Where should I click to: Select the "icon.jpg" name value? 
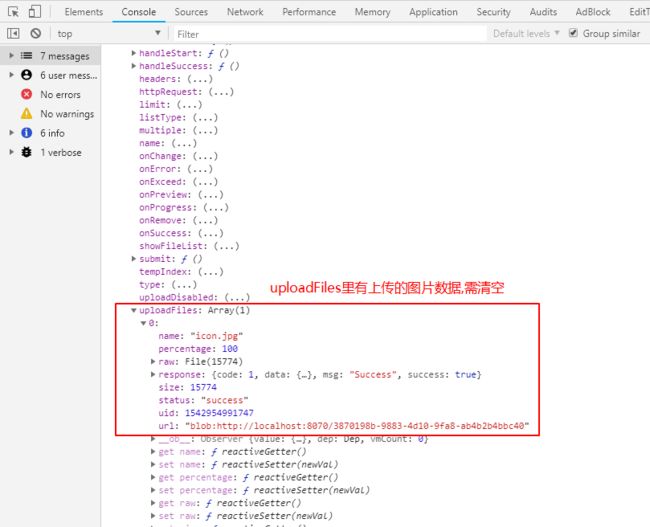tap(216, 336)
